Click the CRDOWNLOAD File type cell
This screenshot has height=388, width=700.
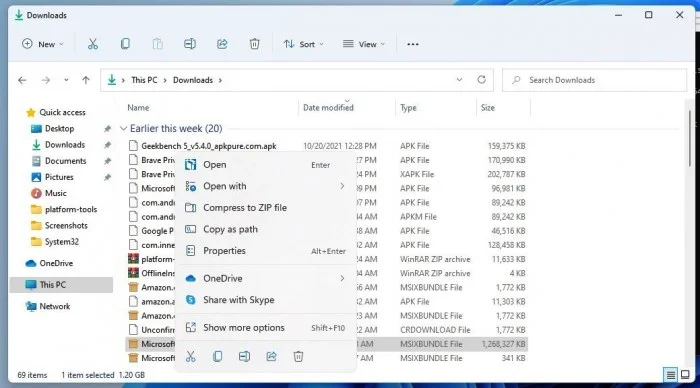click(x=435, y=330)
